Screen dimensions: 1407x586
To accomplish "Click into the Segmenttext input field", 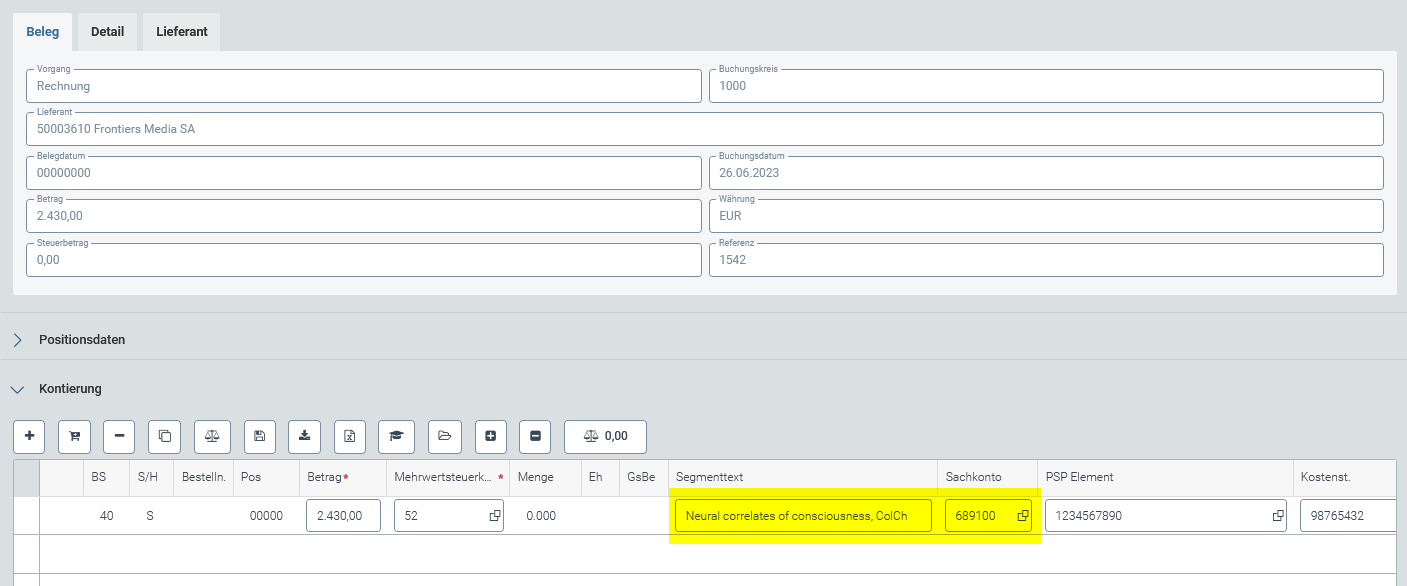I will [802, 516].
